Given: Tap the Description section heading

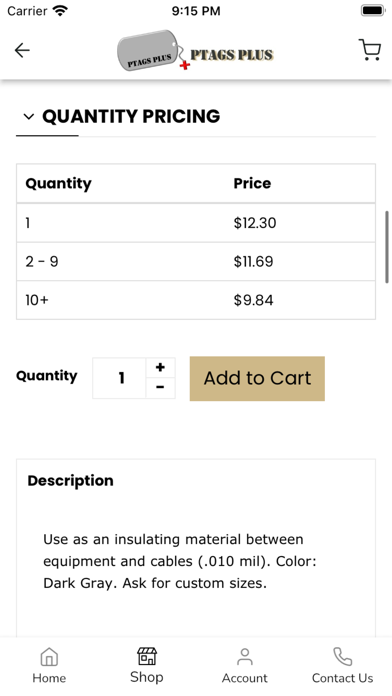Looking at the screenshot, I should (x=70, y=481).
